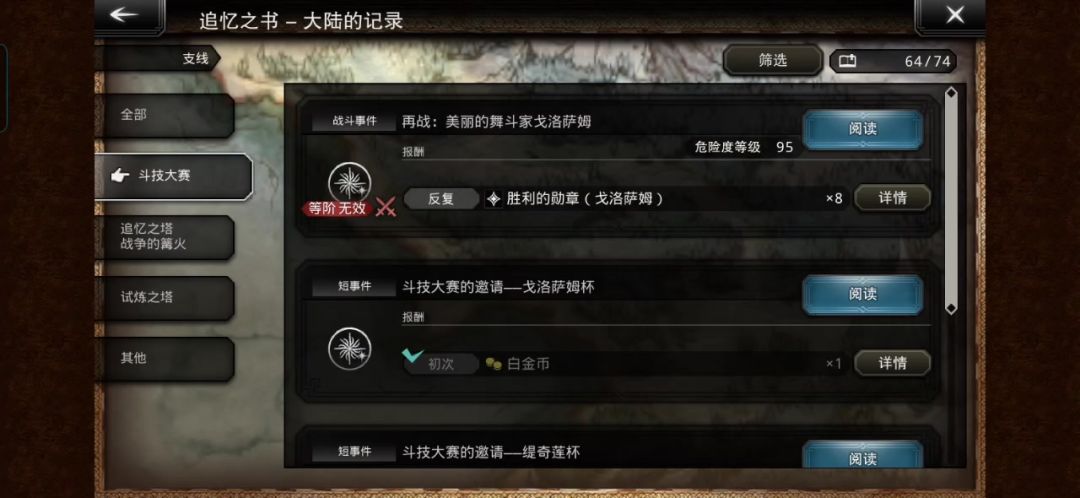
Task: Toggle the 初次 reward tag
Action: point(442,364)
